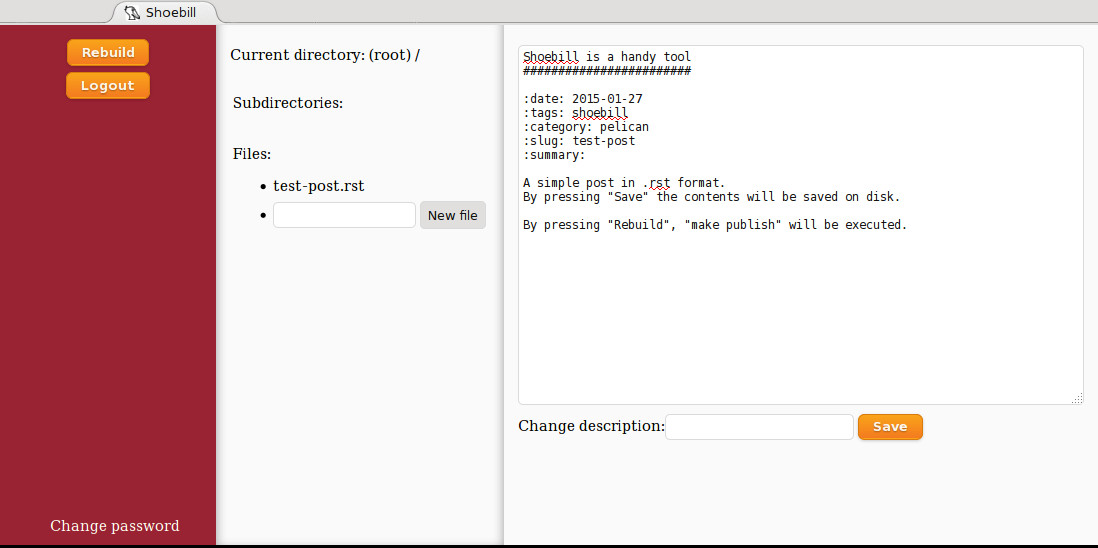The height and width of the screenshot is (548, 1098).
Task: Save the file with the Save button
Action: point(890,427)
